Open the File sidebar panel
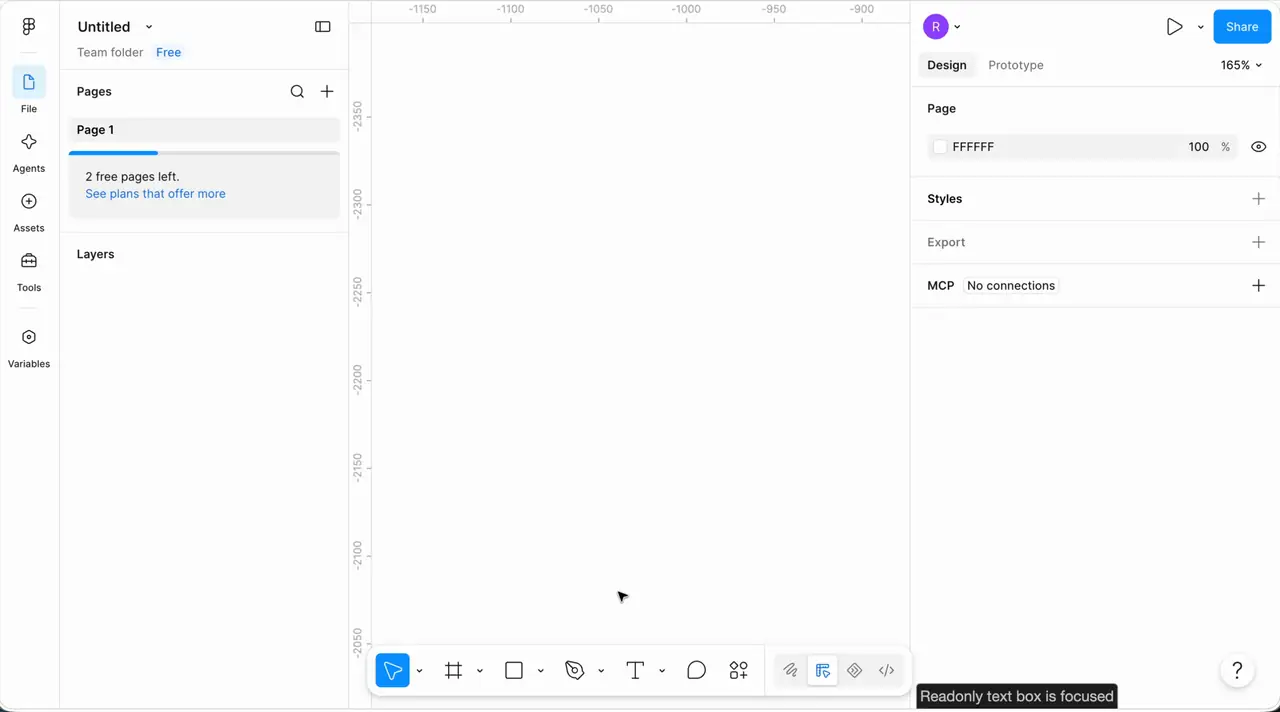Image resolution: width=1280 pixels, height=712 pixels. coord(29,90)
